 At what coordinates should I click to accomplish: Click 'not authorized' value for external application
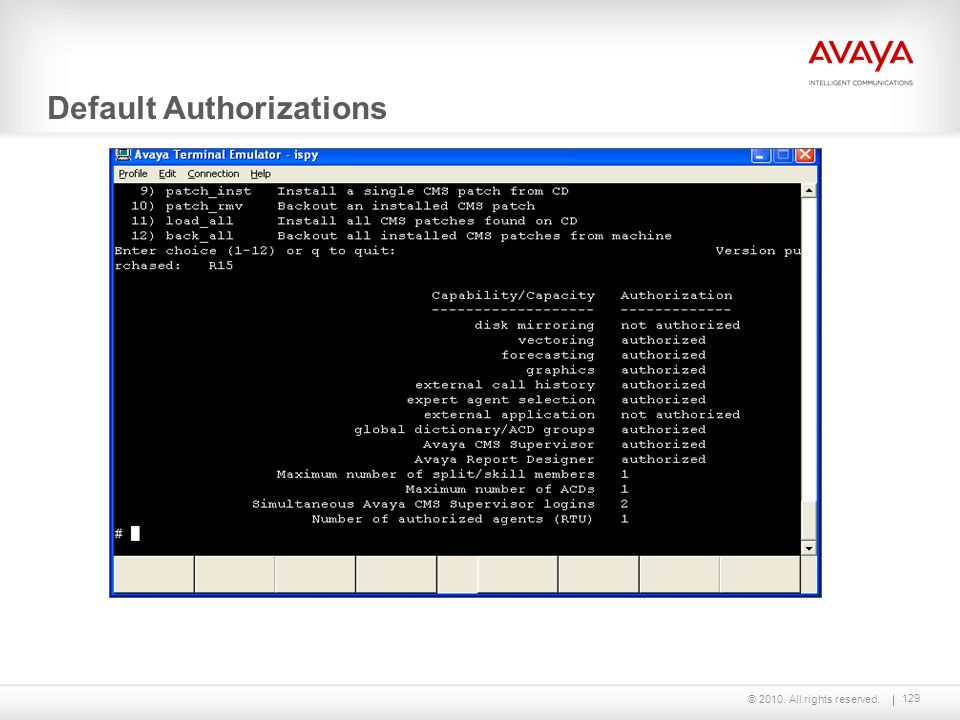[x=680, y=414]
